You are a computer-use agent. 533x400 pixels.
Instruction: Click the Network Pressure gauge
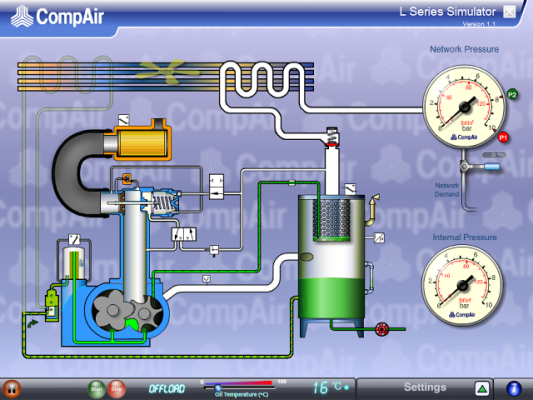(x=464, y=107)
